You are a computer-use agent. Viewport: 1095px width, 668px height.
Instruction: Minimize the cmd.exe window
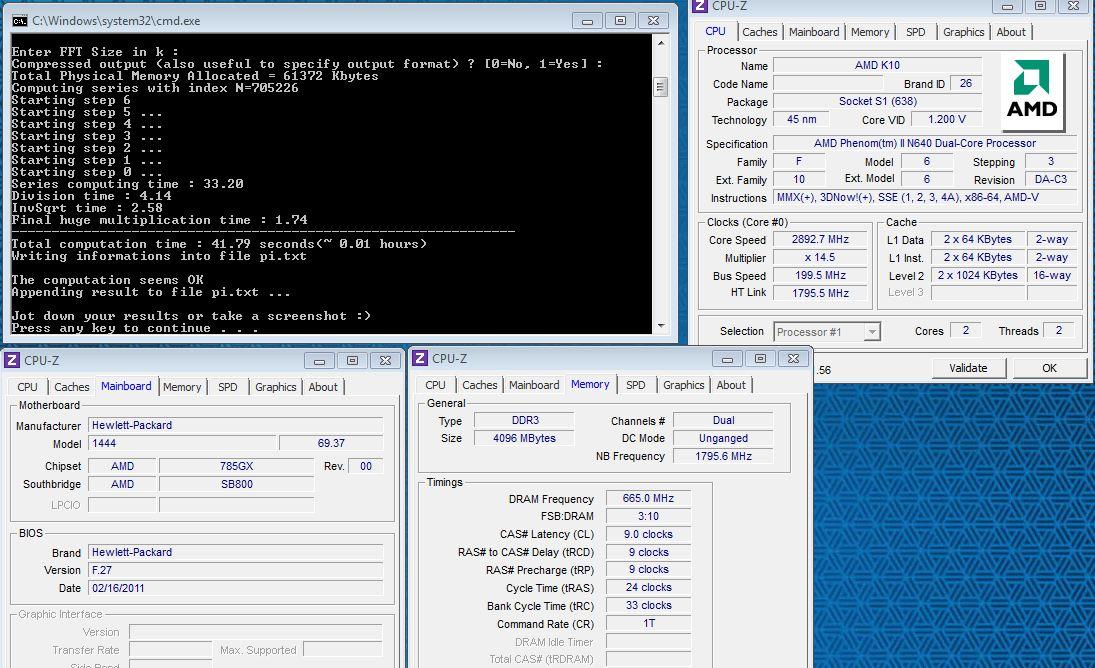587,21
